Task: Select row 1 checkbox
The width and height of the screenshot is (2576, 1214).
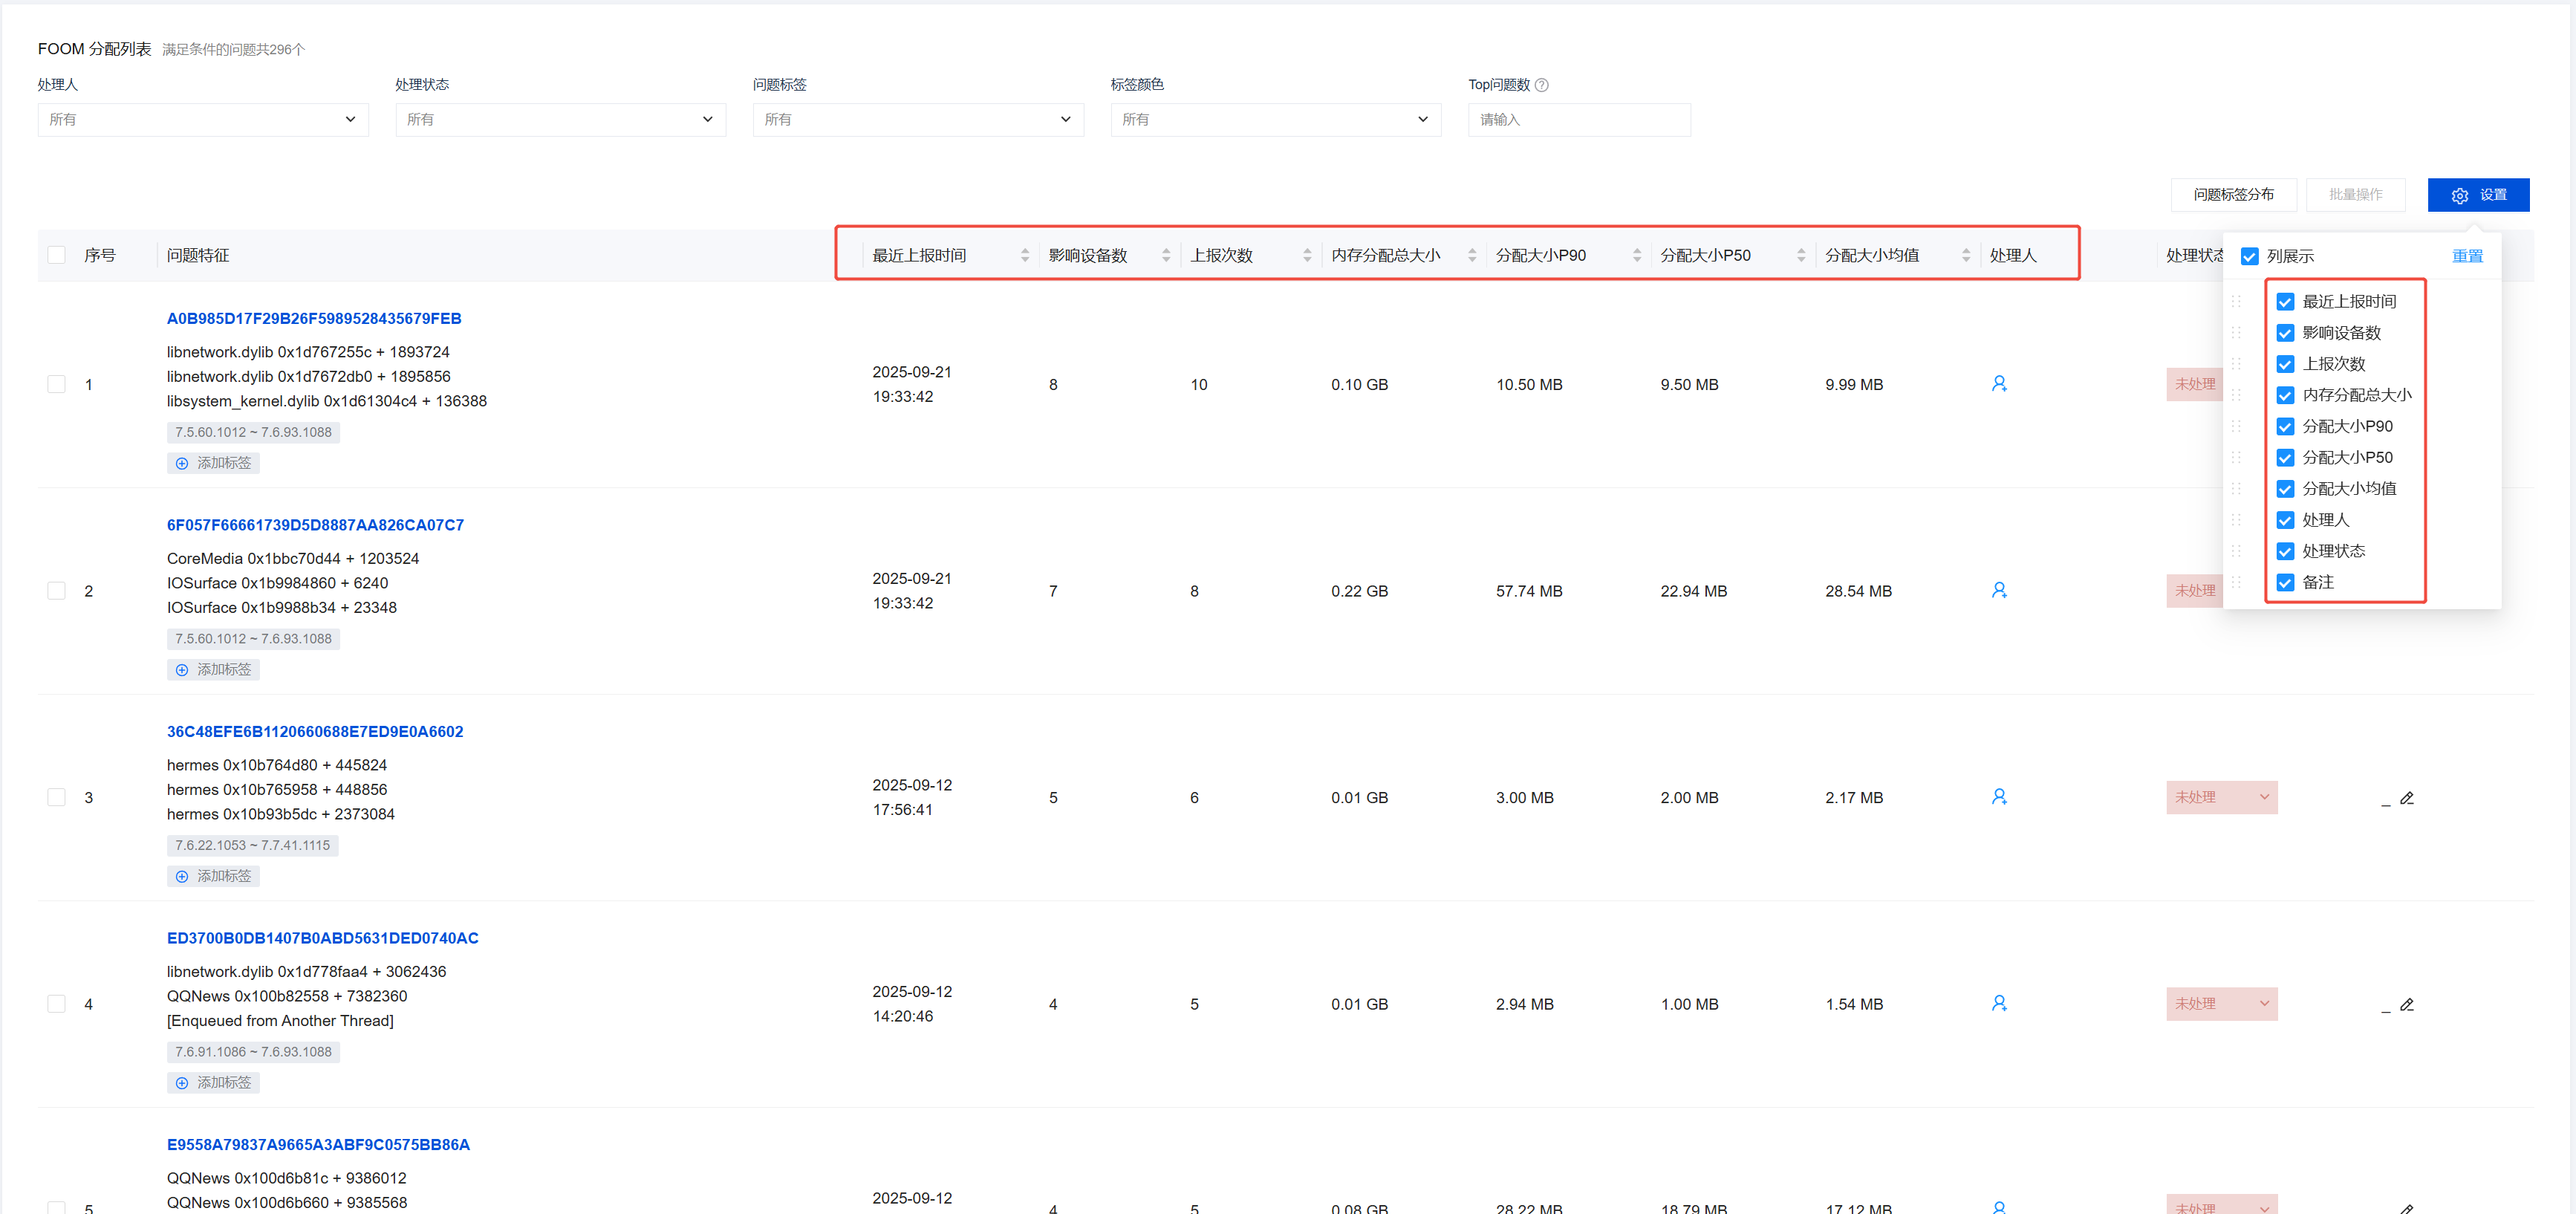Action: point(57,384)
